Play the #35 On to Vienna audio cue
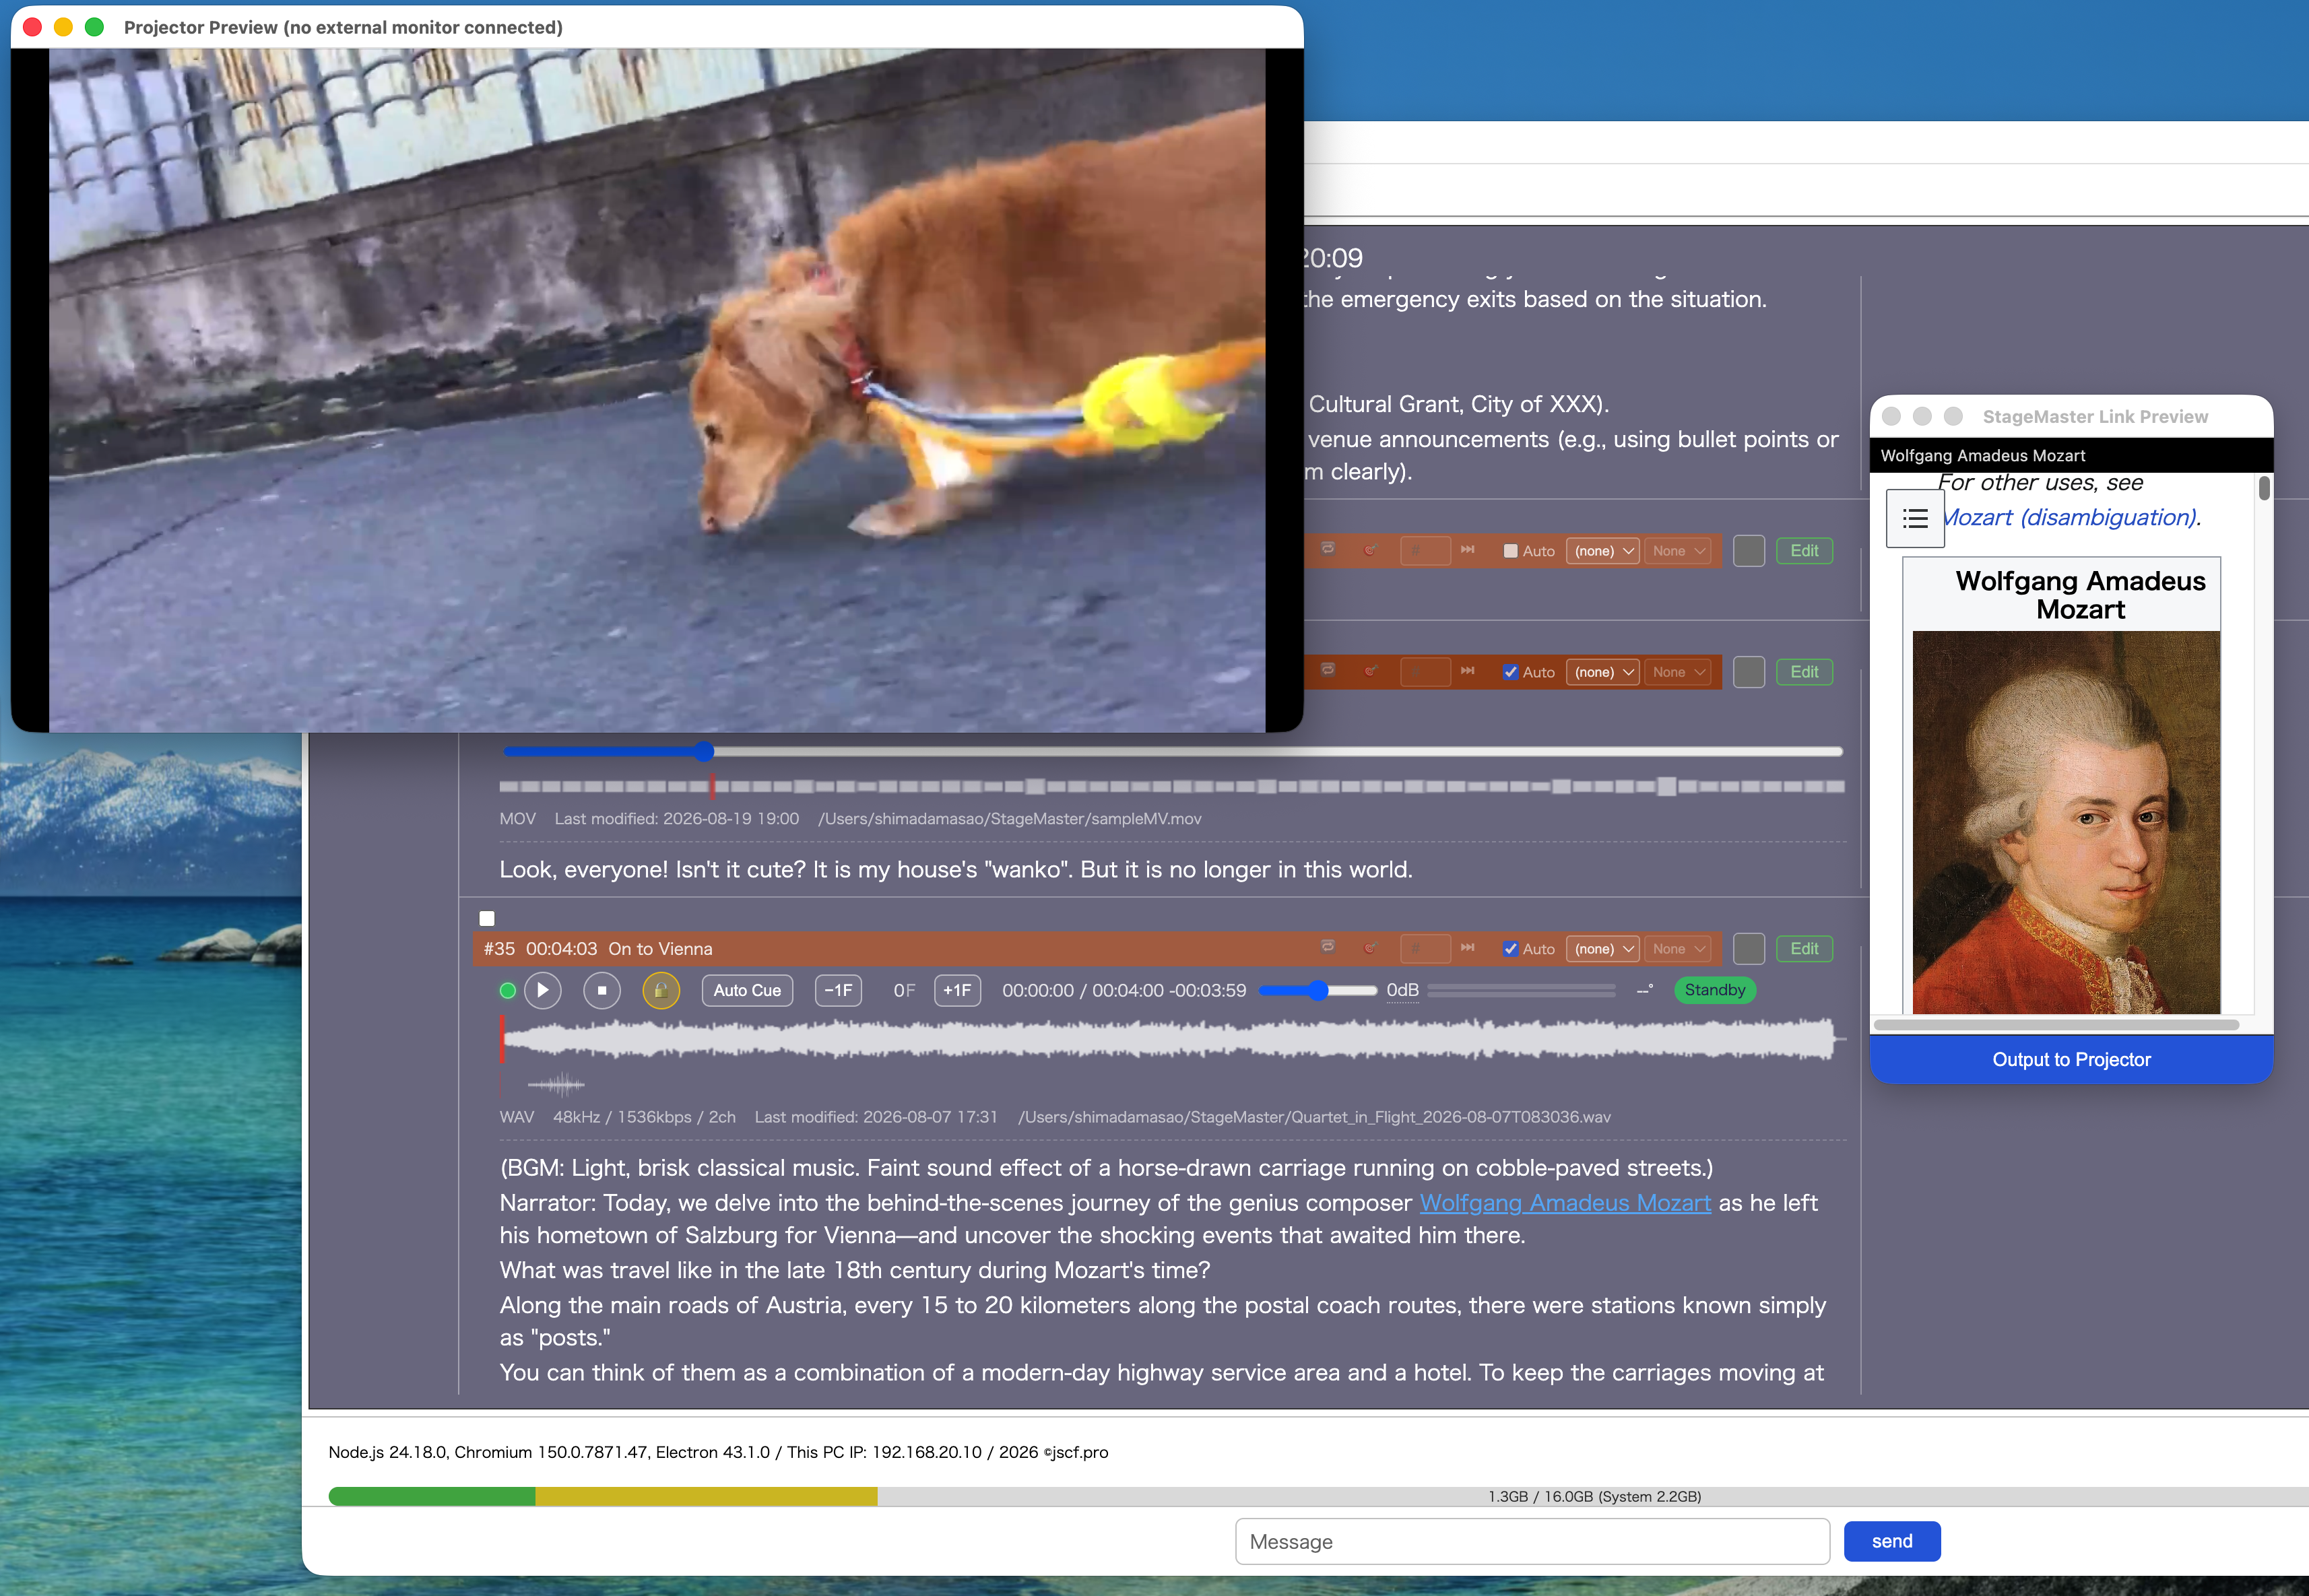Viewport: 2309px width, 1596px height. tap(542, 990)
